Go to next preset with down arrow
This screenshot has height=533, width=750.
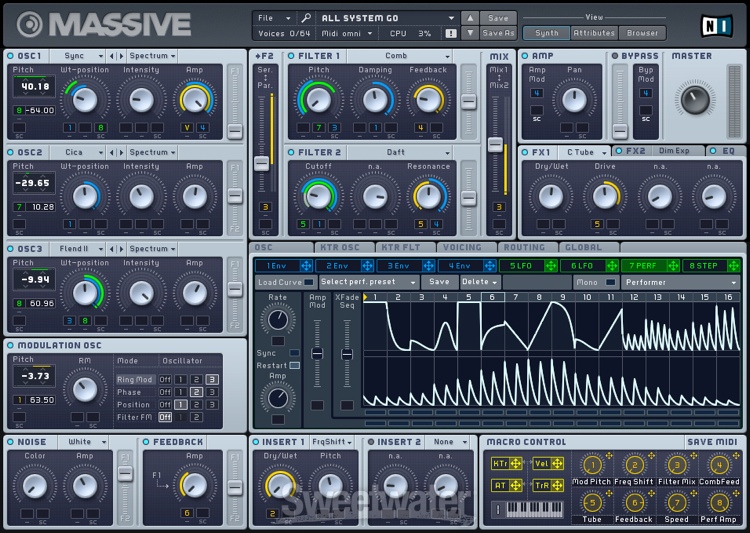click(470, 33)
